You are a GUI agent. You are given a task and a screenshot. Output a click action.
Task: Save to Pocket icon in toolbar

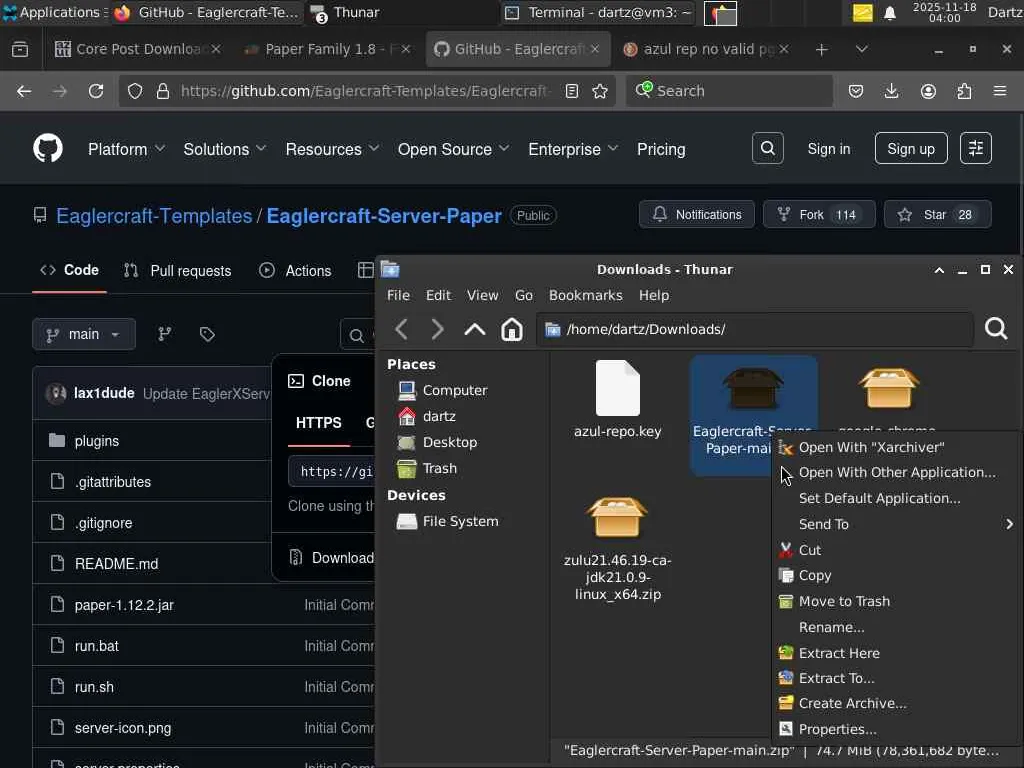(856, 91)
